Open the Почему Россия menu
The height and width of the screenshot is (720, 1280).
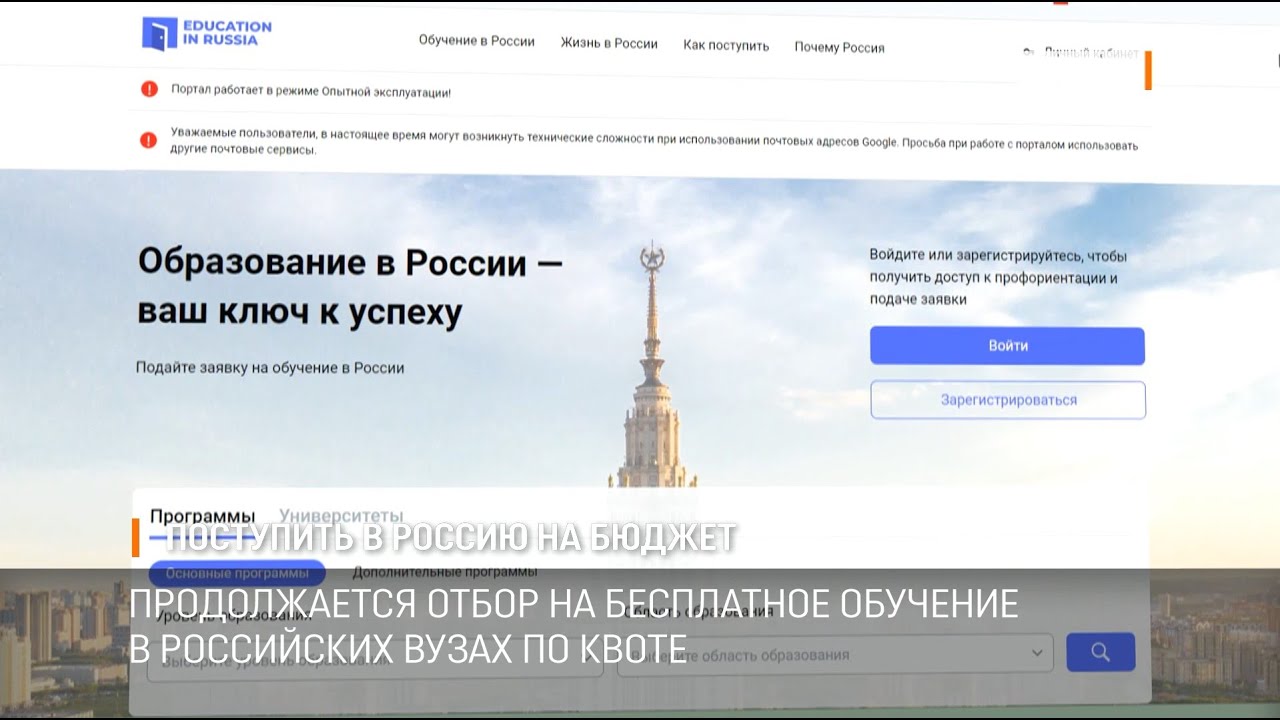839,48
